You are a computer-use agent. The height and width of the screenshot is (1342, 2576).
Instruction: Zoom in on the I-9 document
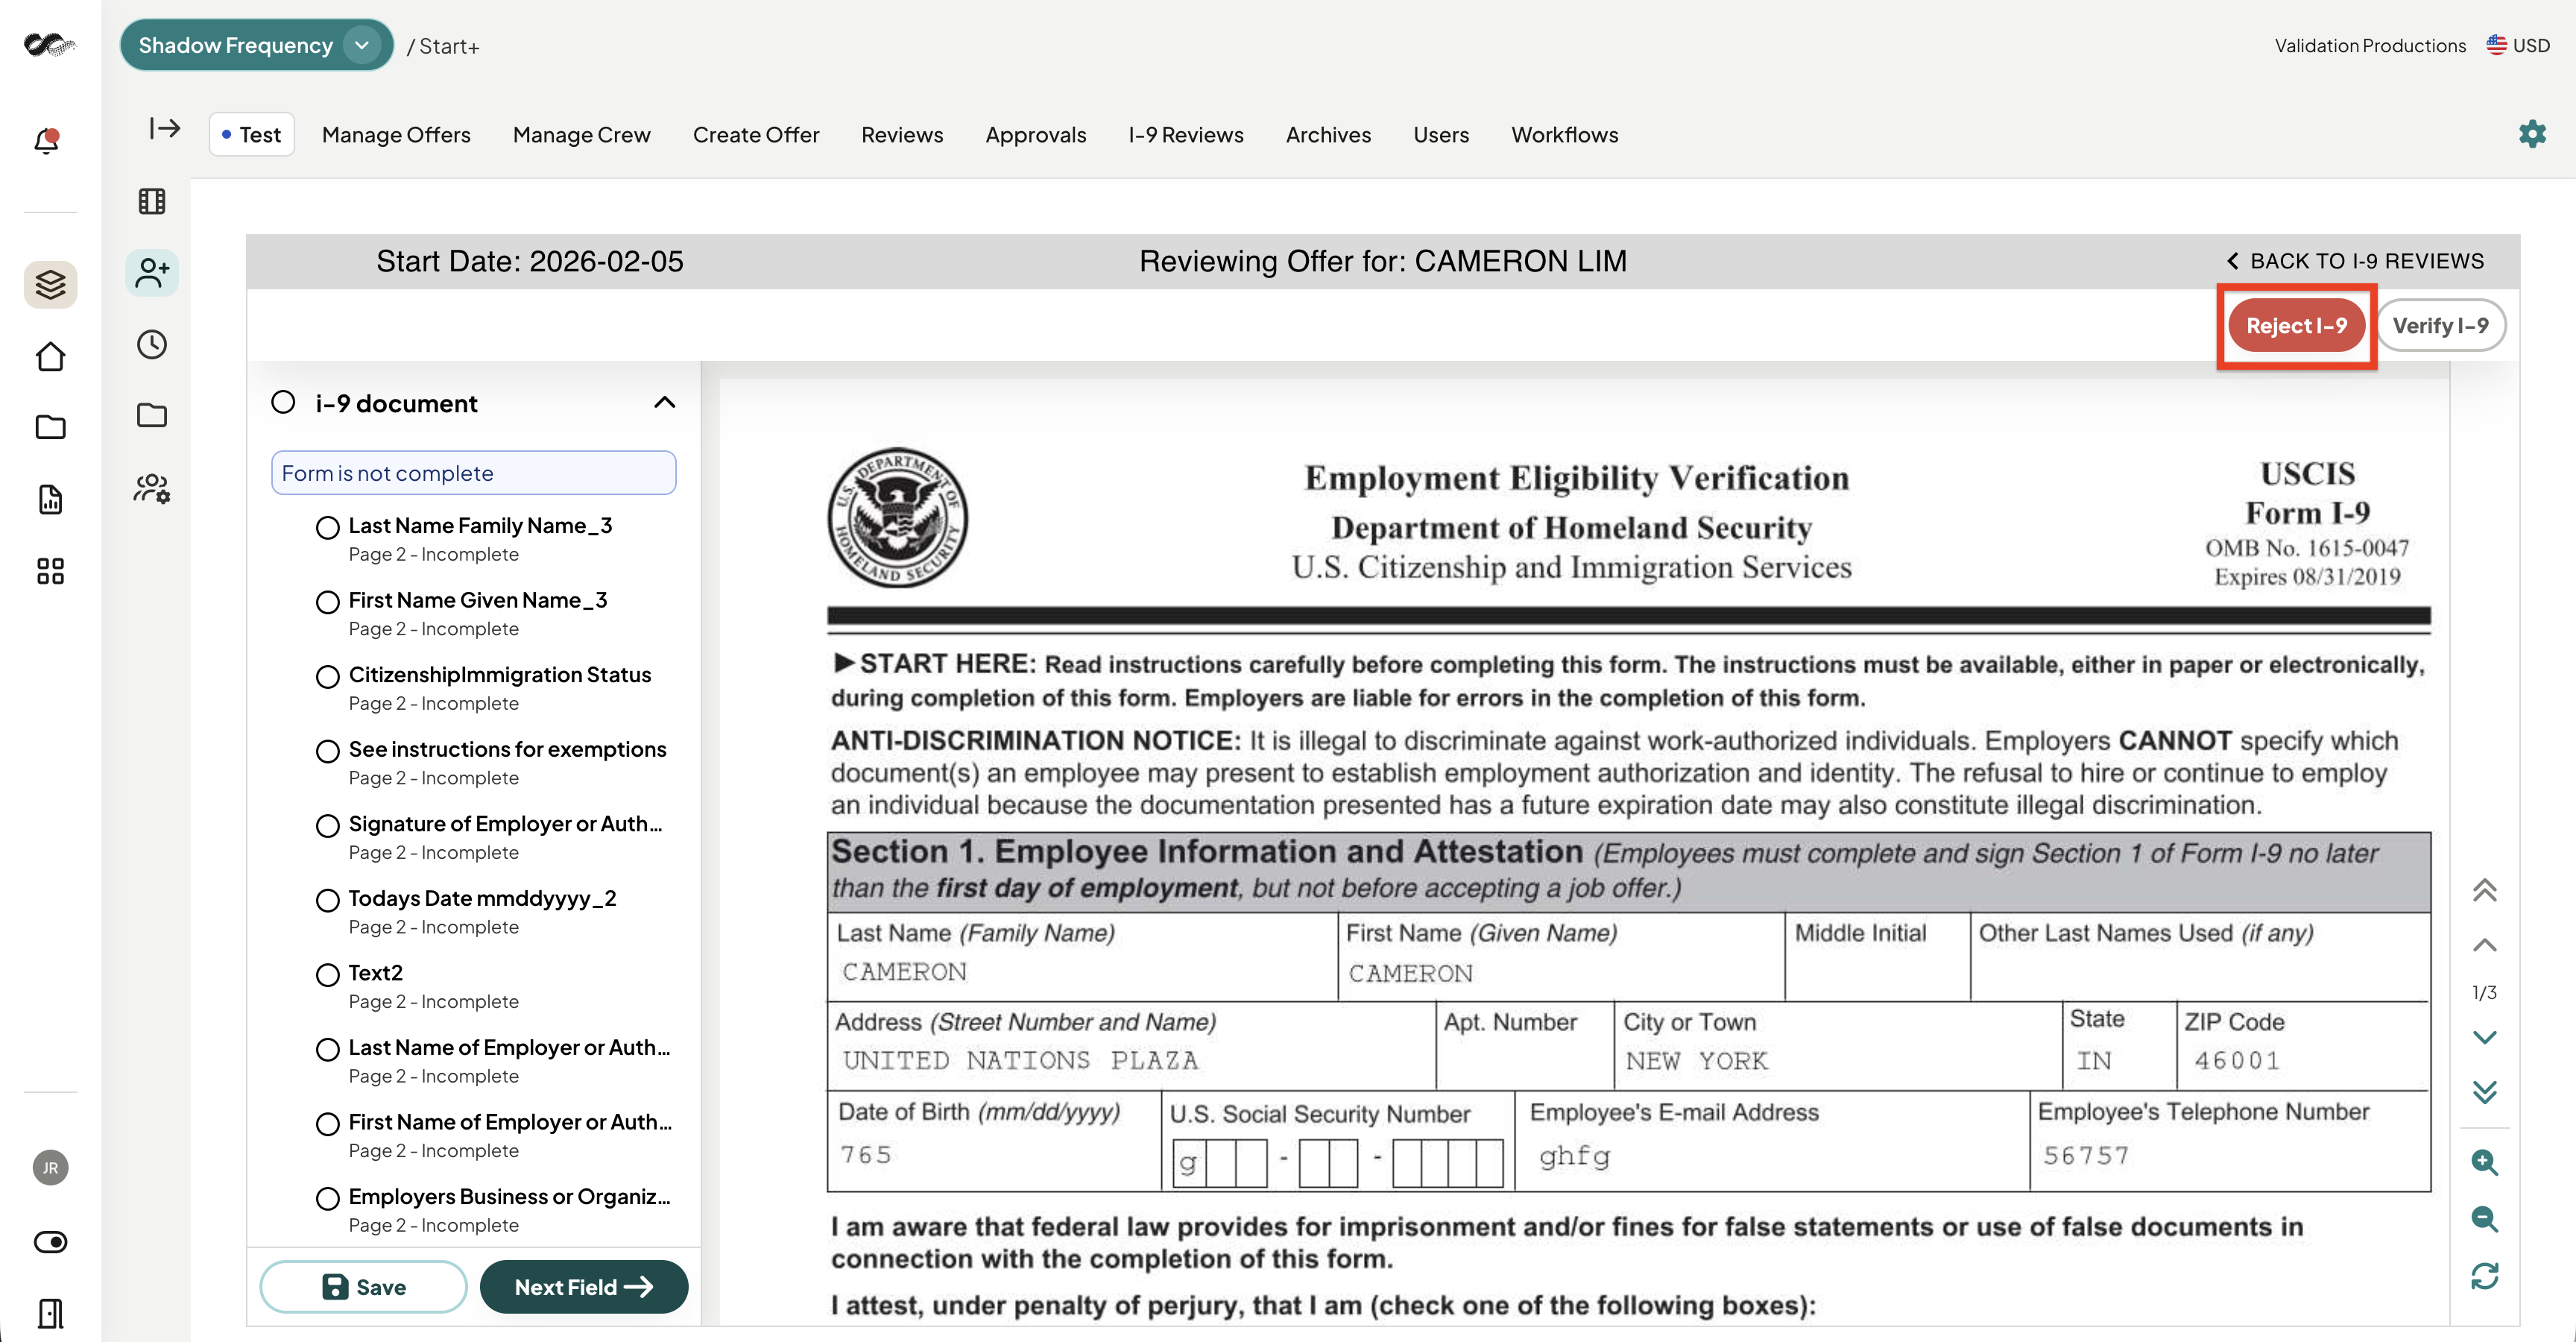click(x=2485, y=1162)
